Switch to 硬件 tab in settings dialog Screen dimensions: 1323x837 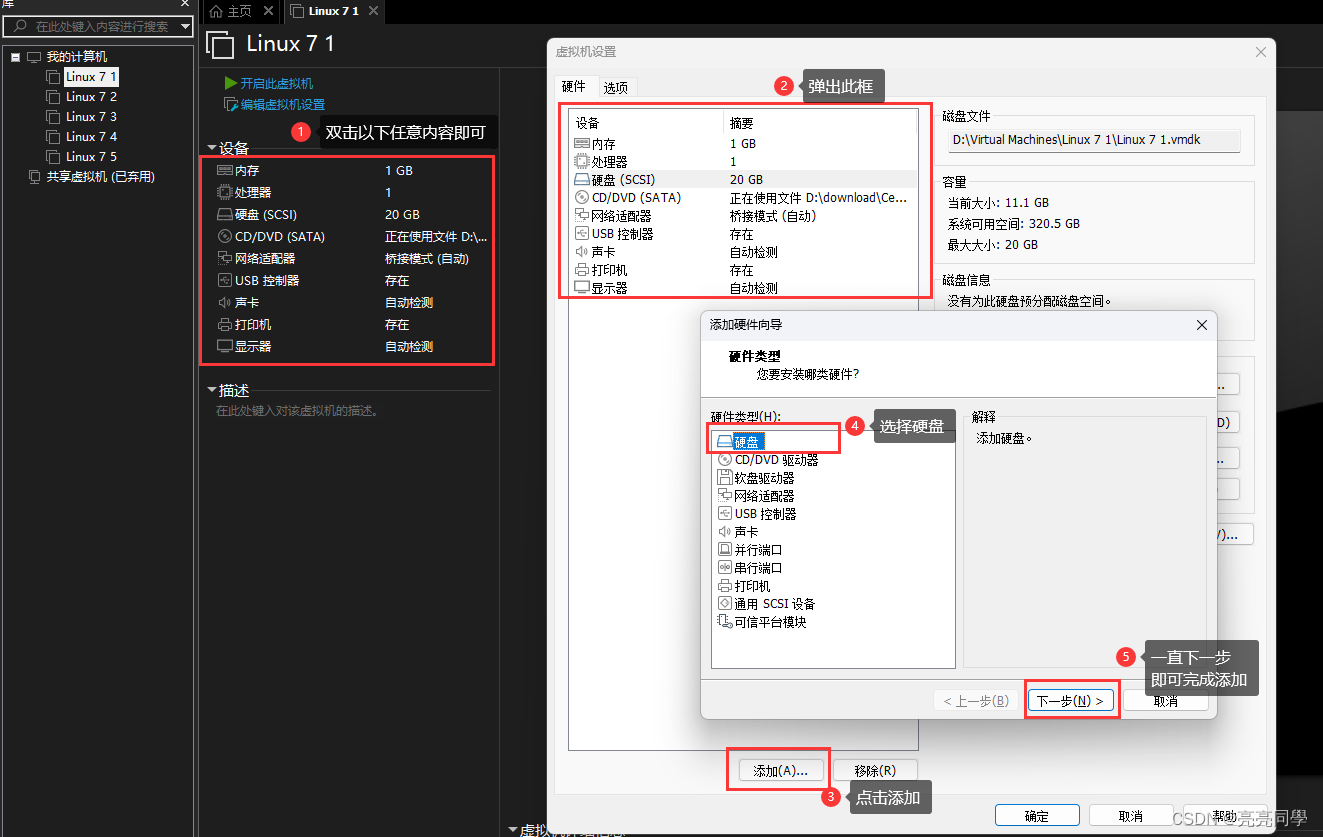tap(574, 87)
